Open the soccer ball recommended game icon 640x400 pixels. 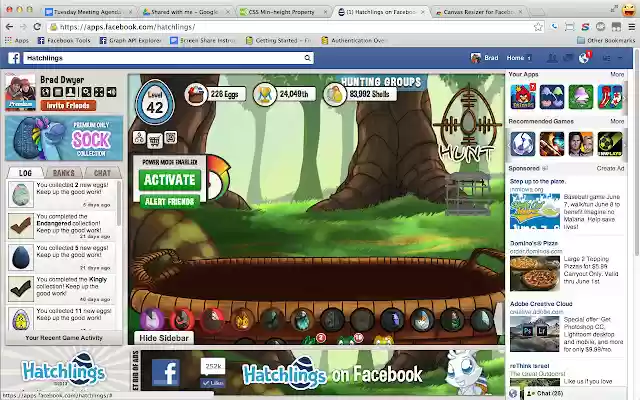pos(610,144)
